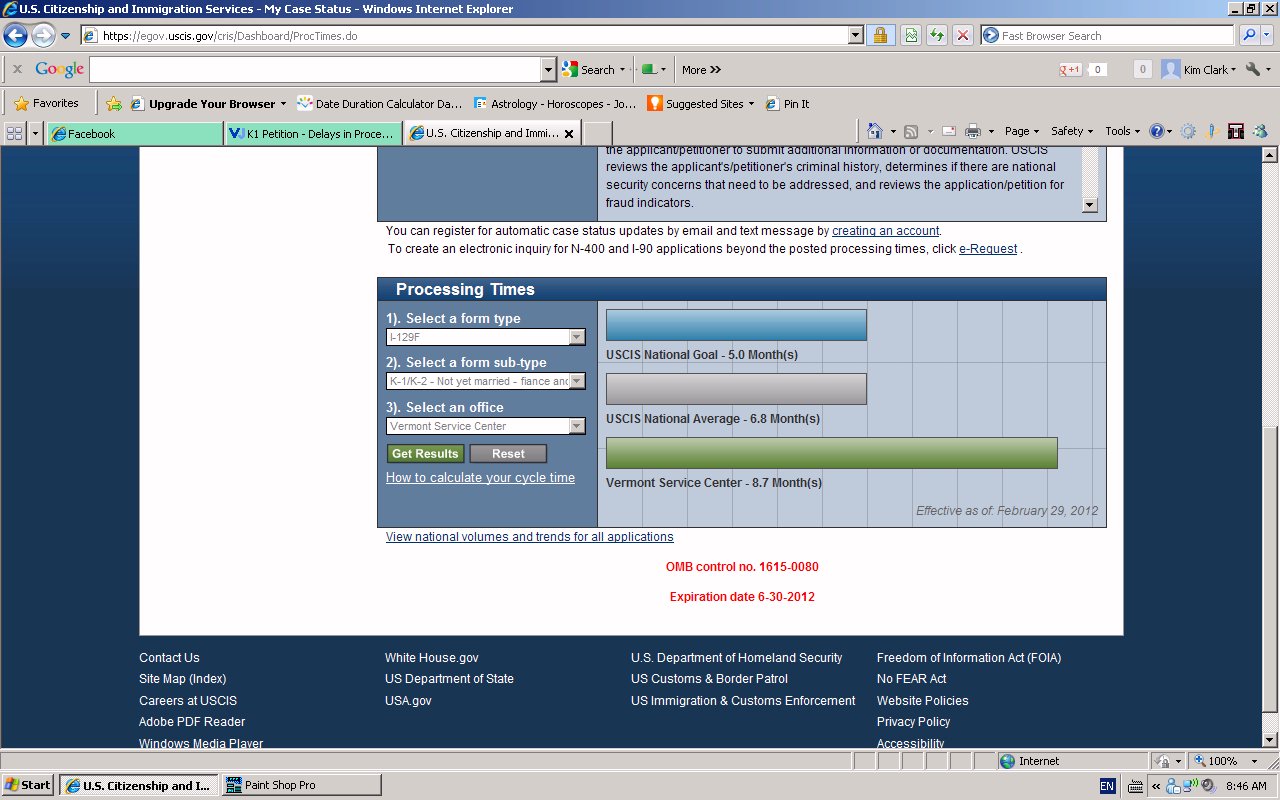Open the Quick Tabs grid icon

click(x=14, y=133)
